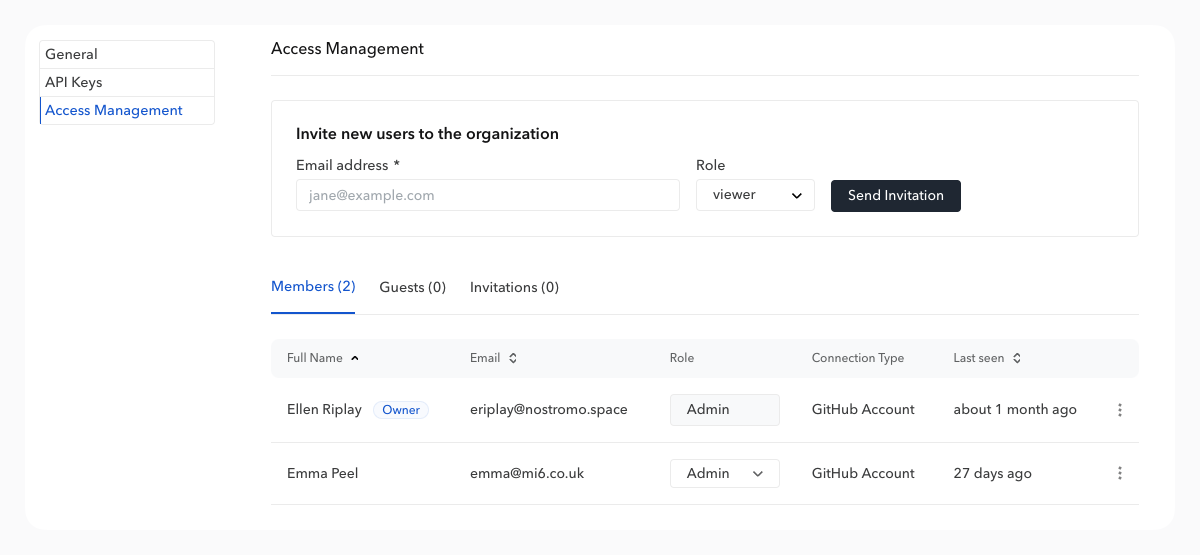Open the three-dot menu for Ellen Riplay
The height and width of the screenshot is (555, 1200).
coord(1120,410)
